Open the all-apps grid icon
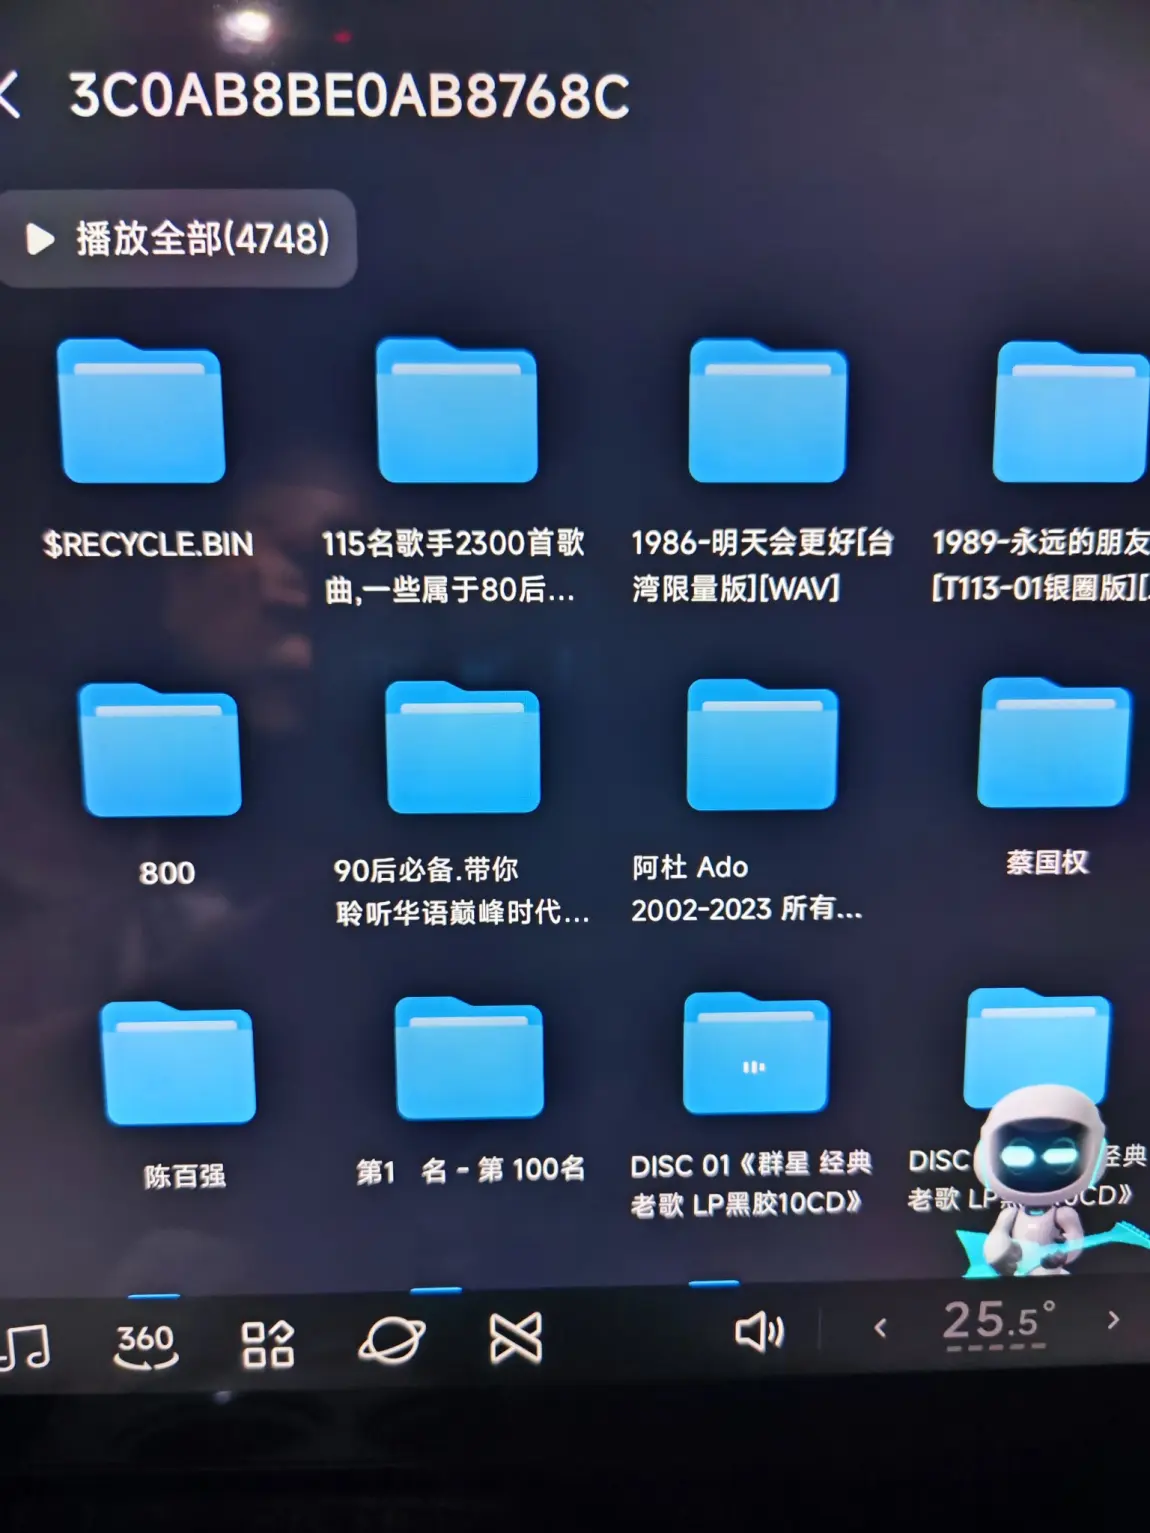Image resolution: width=1150 pixels, height=1533 pixels. (x=267, y=1343)
